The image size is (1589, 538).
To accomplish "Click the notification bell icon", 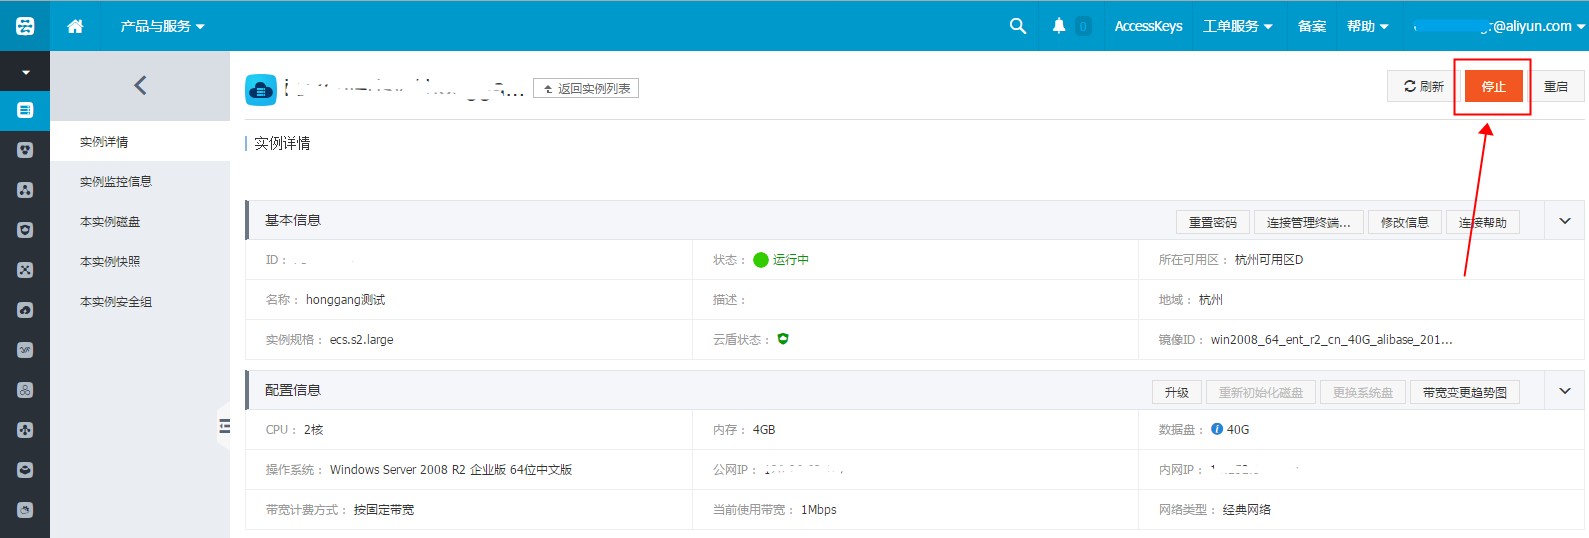I will 1059,26.
